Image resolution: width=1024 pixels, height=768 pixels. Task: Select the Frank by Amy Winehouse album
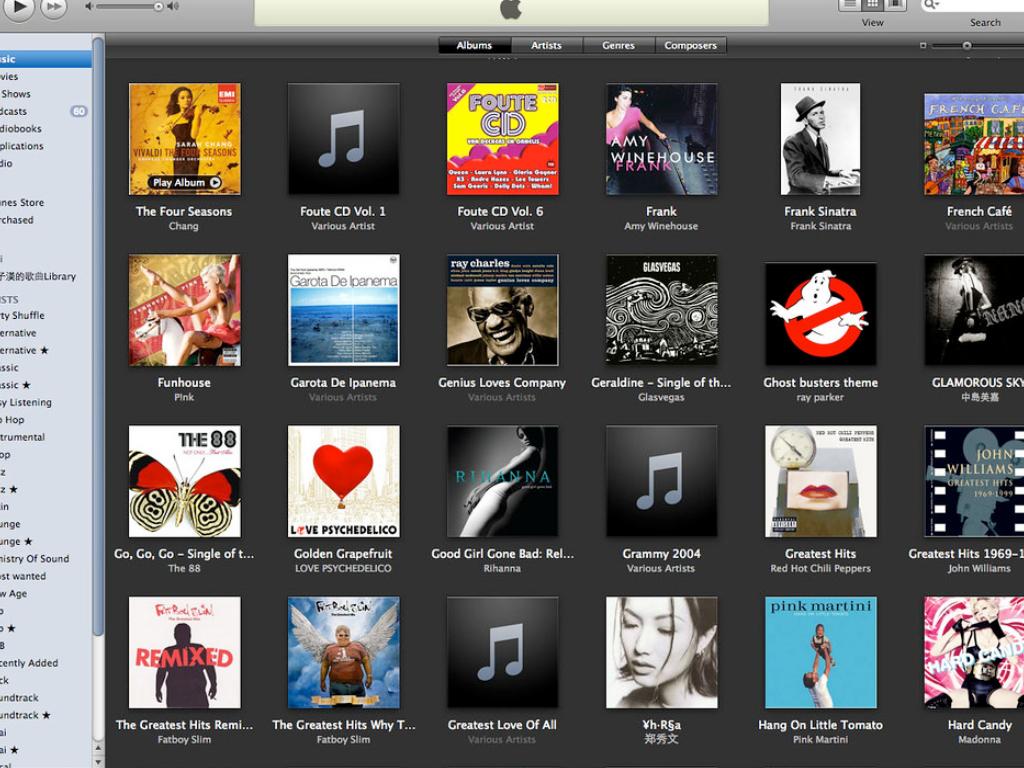(x=661, y=139)
